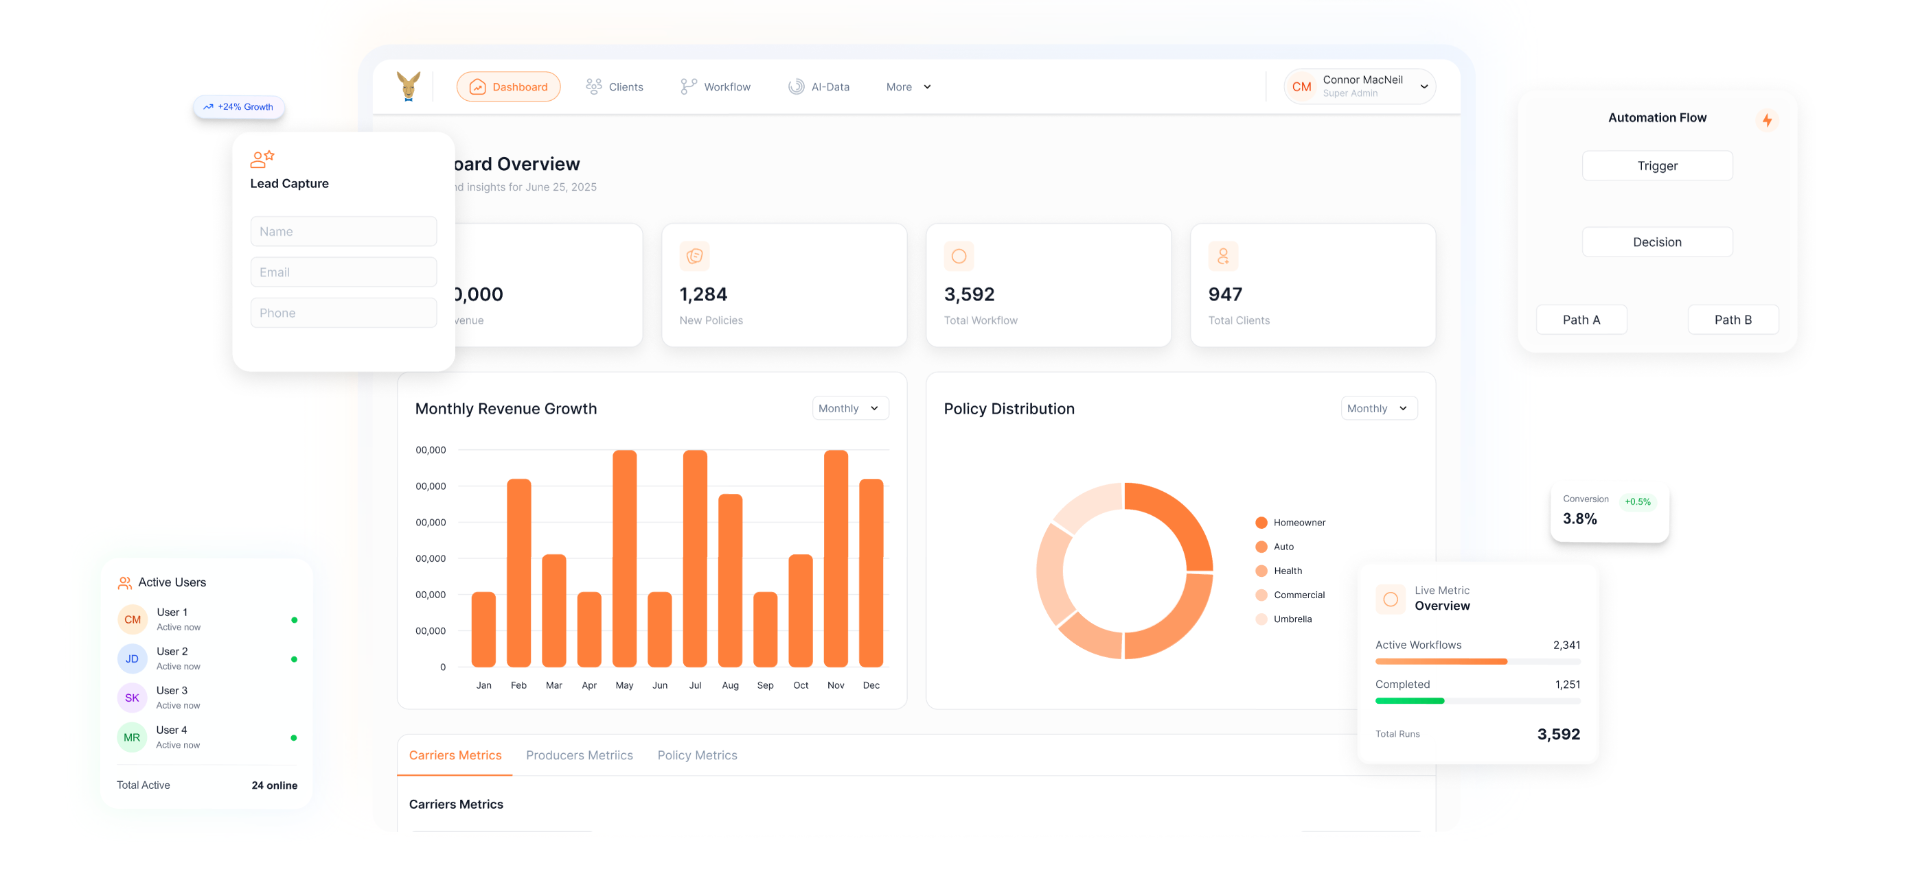Focus the Name input field

pos(343,231)
